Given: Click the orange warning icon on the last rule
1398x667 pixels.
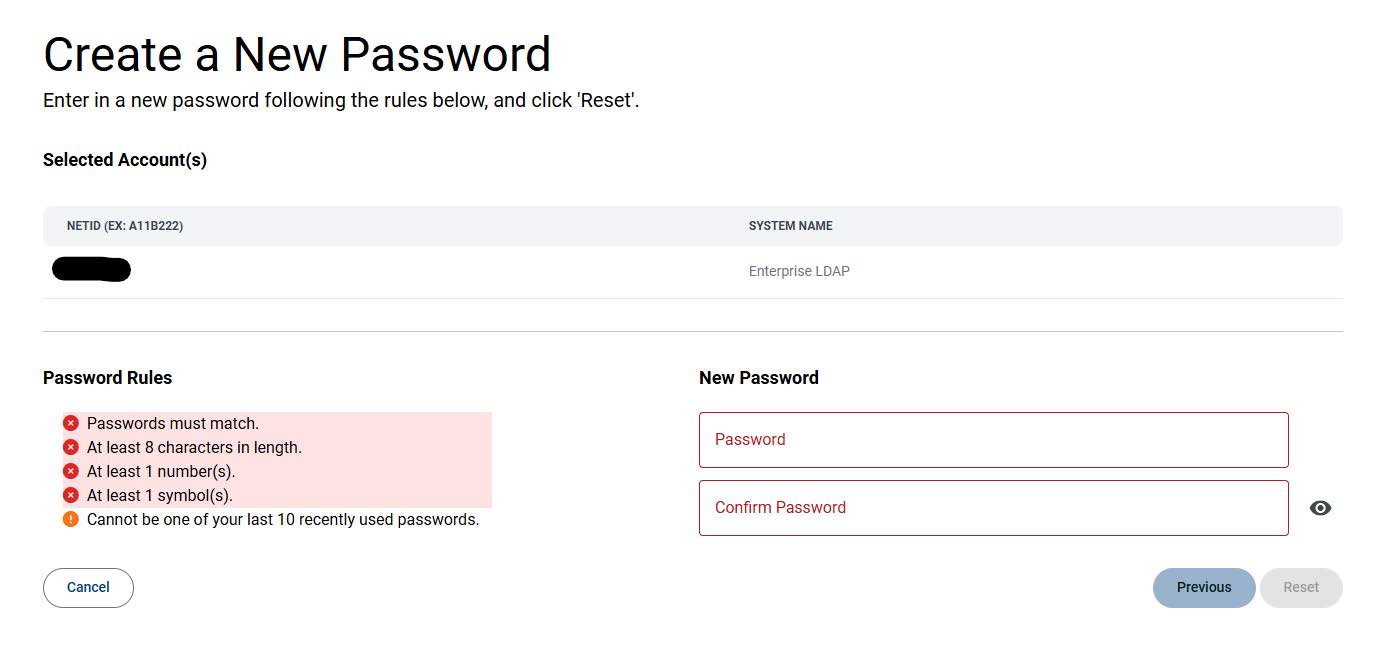Looking at the screenshot, I should point(70,519).
